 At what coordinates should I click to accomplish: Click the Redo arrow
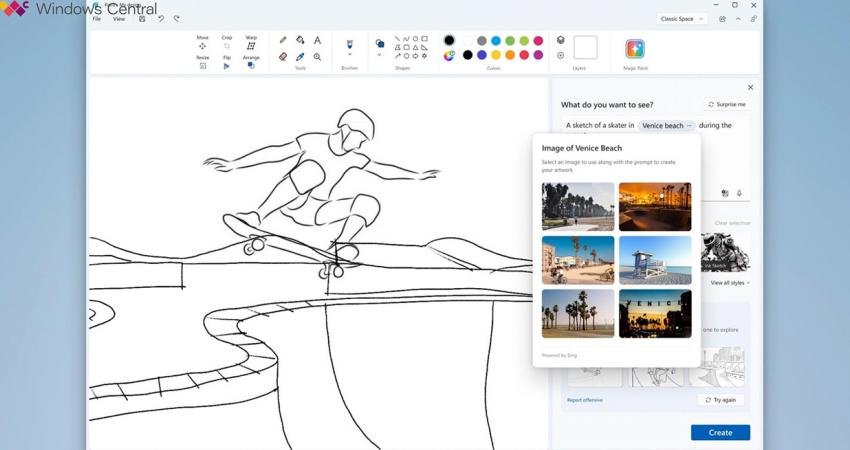pyautogui.click(x=176, y=18)
